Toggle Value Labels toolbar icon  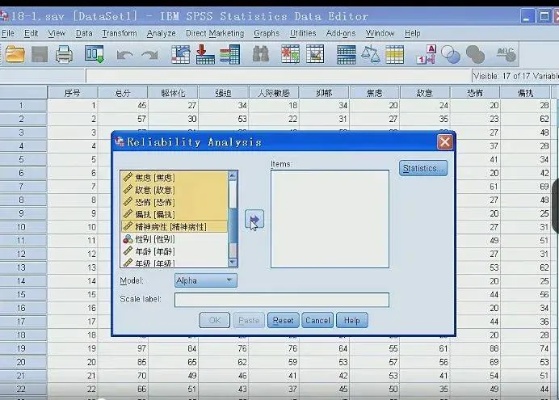(x=426, y=55)
